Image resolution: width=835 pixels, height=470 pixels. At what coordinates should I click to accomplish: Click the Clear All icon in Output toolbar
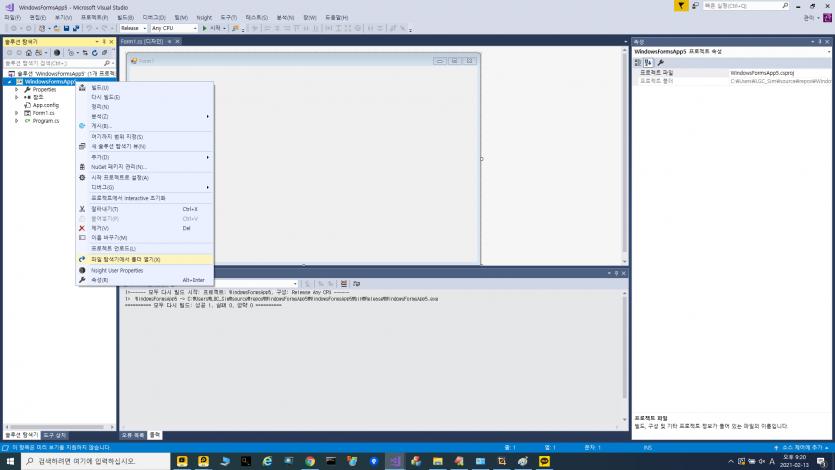(x=343, y=284)
